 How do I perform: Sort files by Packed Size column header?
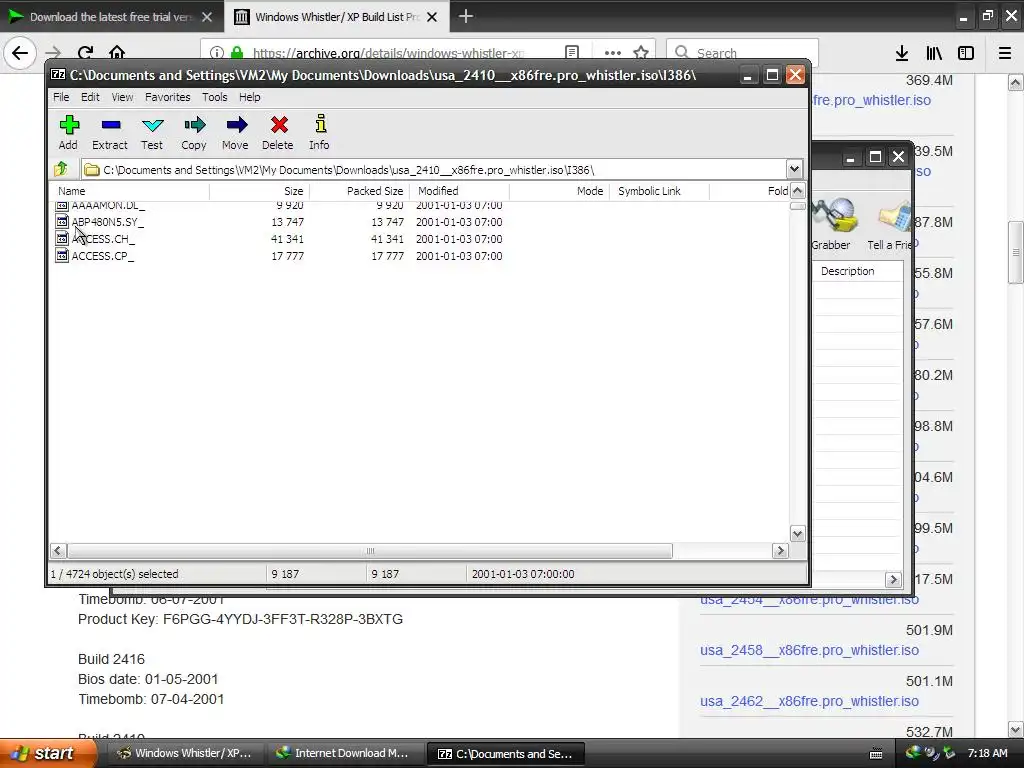(359, 191)
